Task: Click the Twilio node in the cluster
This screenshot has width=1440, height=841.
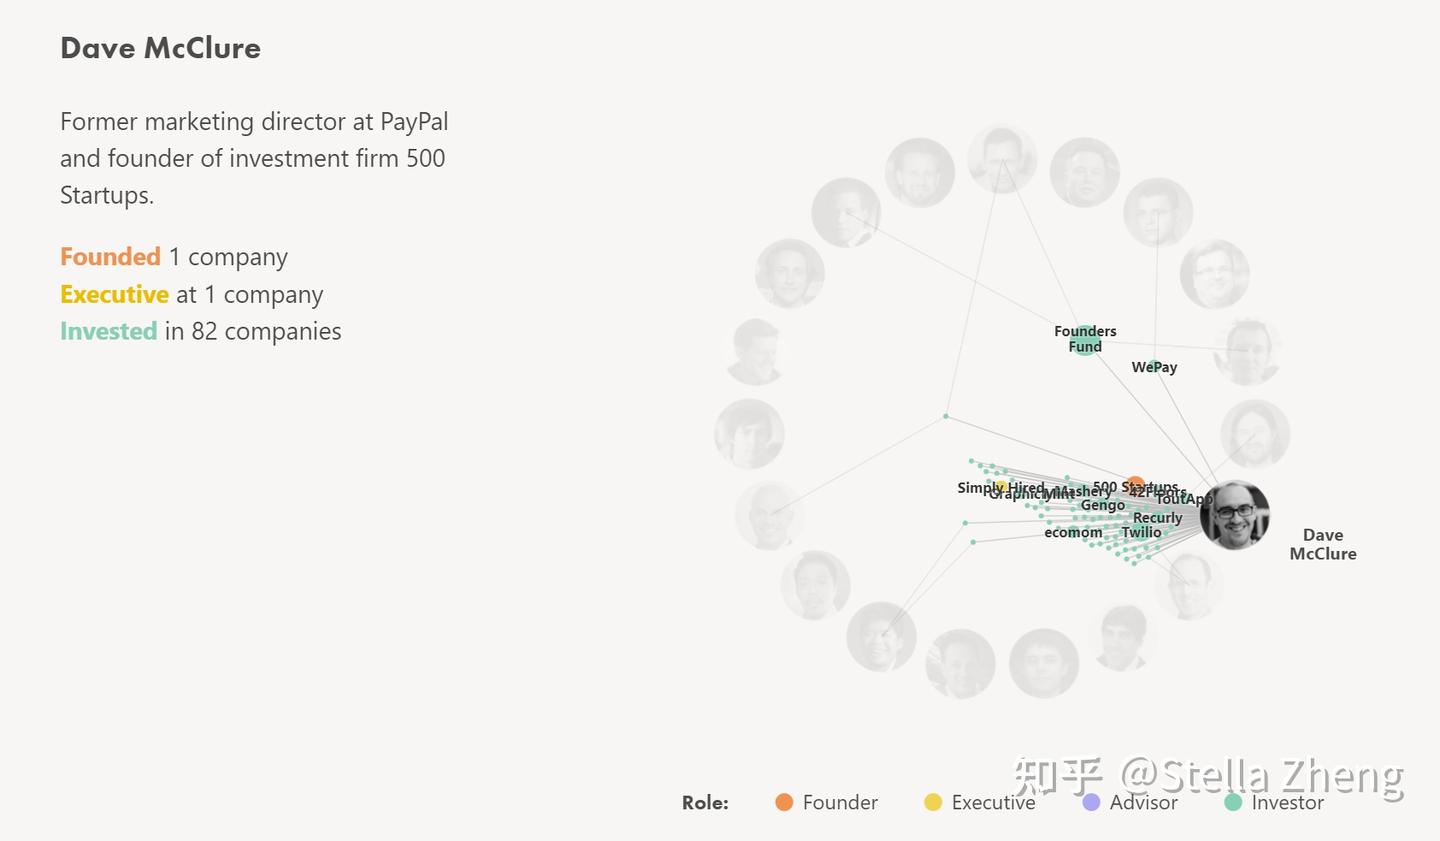Action: pyautogui.click(x=1141, y=532)
